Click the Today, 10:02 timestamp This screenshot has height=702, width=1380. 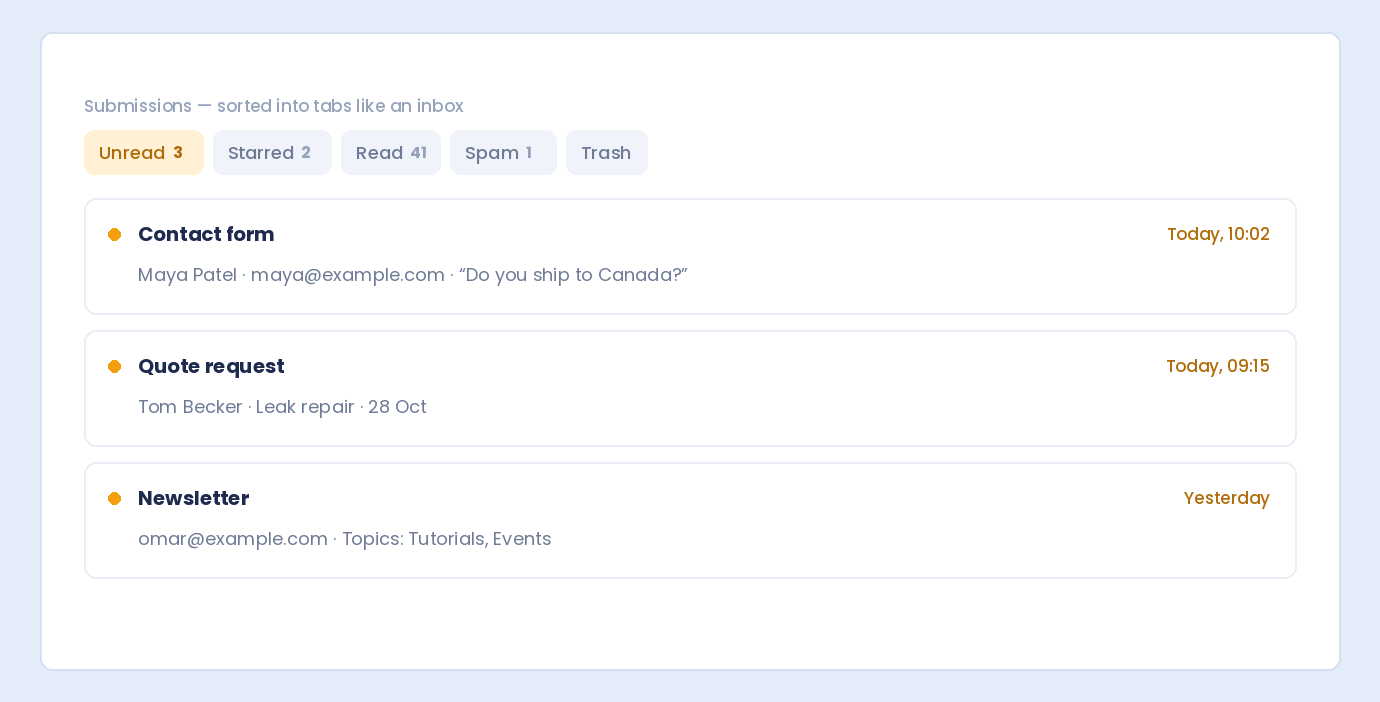click(x=1218, y=234)
